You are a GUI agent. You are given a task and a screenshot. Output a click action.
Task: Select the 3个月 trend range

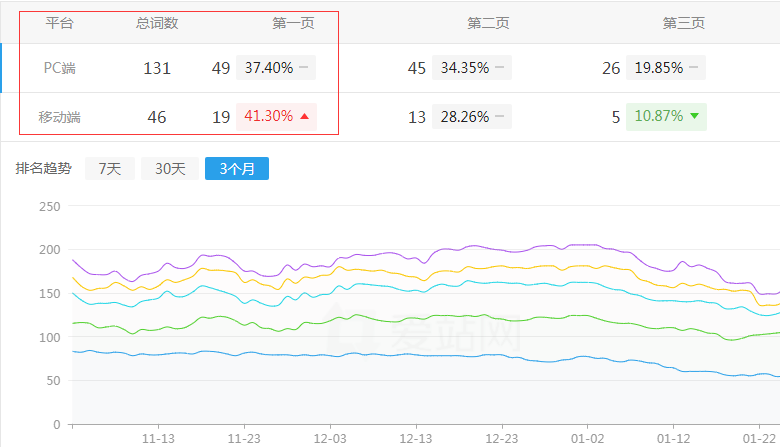(x=236, y=169)
